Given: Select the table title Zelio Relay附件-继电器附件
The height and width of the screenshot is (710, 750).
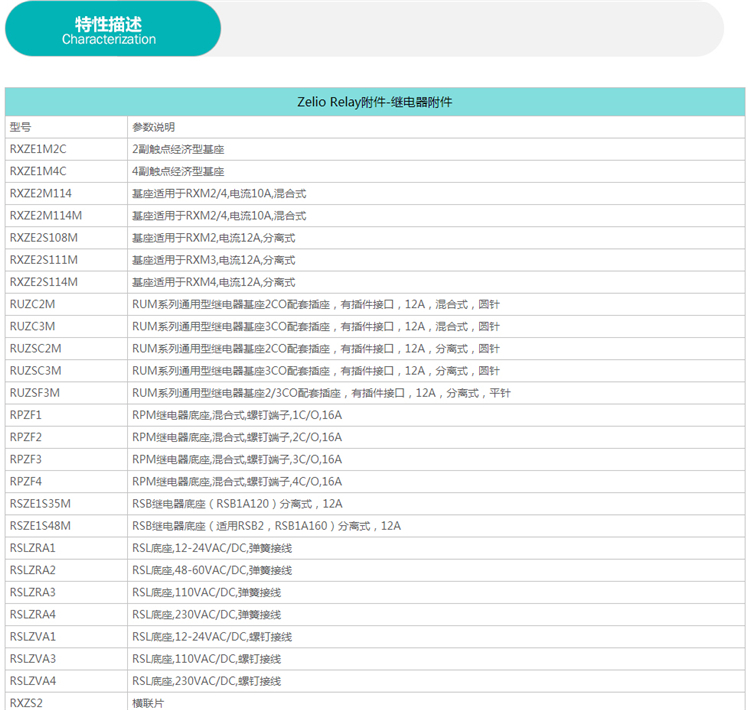Looking at the screenshot, I should [x=375, y=102].
